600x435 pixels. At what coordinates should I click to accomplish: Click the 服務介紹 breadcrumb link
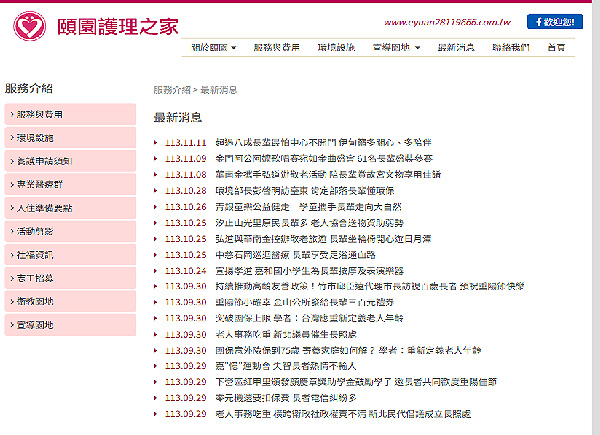171,90
